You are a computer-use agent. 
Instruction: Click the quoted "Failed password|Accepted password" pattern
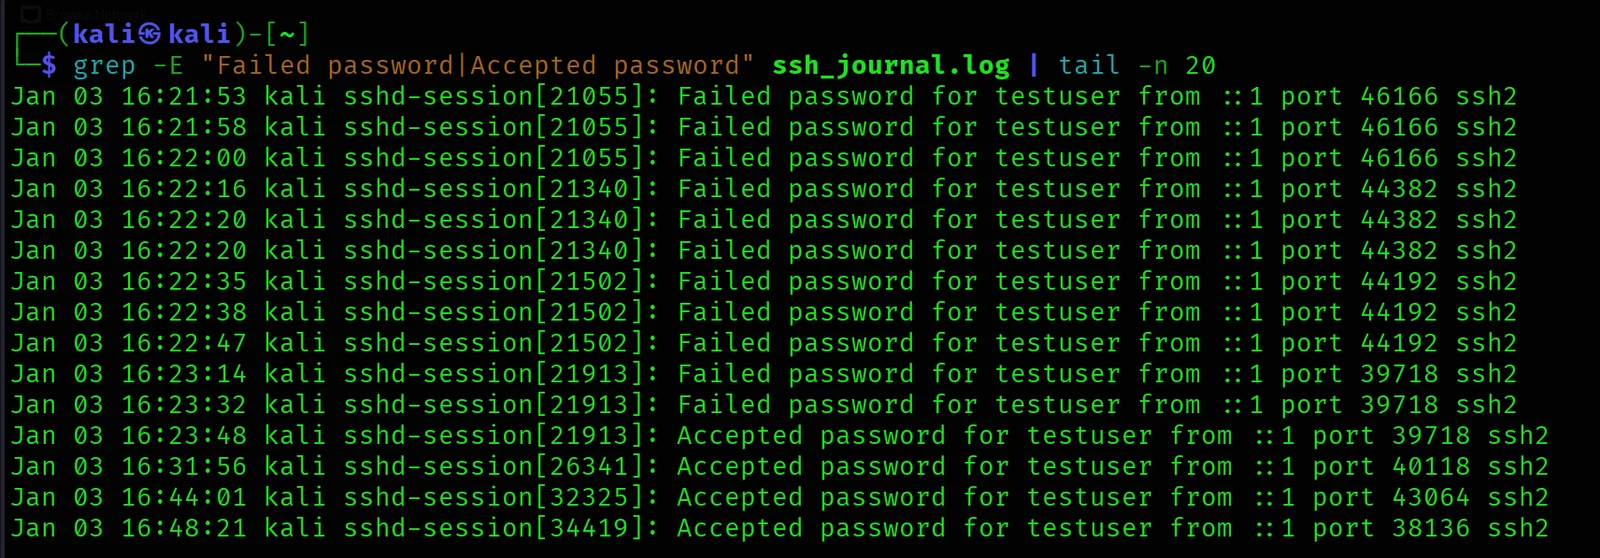click(x=477, y=66)
